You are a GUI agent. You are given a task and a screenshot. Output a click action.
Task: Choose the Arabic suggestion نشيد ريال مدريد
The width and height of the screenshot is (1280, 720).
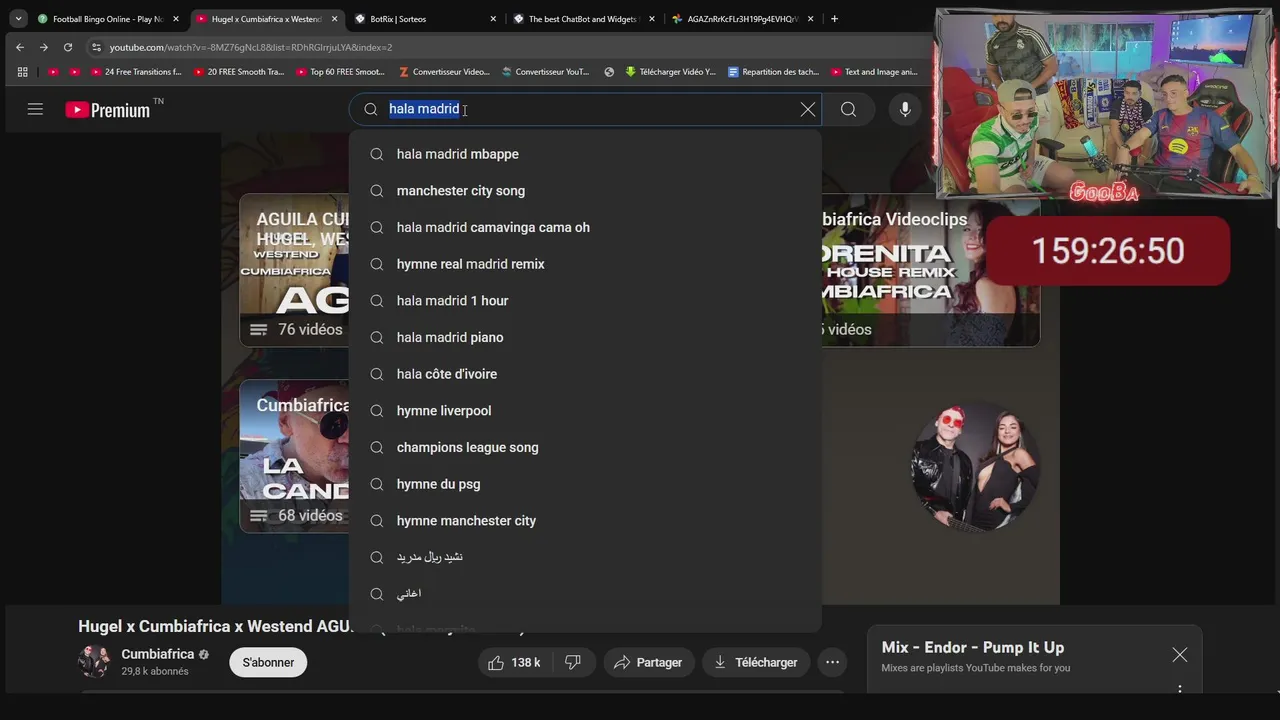coord(585,557)
